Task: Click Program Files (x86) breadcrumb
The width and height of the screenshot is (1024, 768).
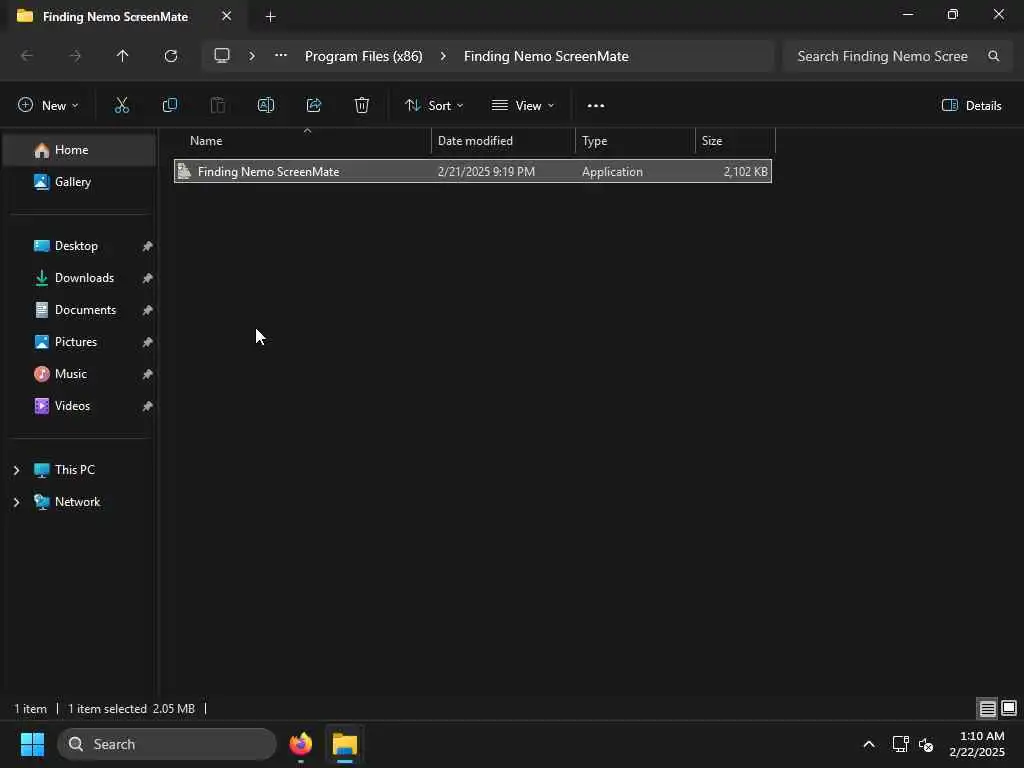Action: pos(364,56)
